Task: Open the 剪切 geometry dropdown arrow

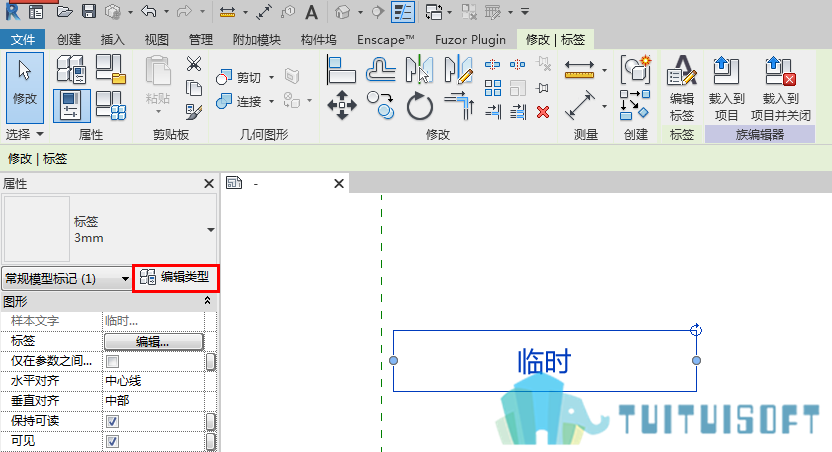Action: click(x=272, y=77)
